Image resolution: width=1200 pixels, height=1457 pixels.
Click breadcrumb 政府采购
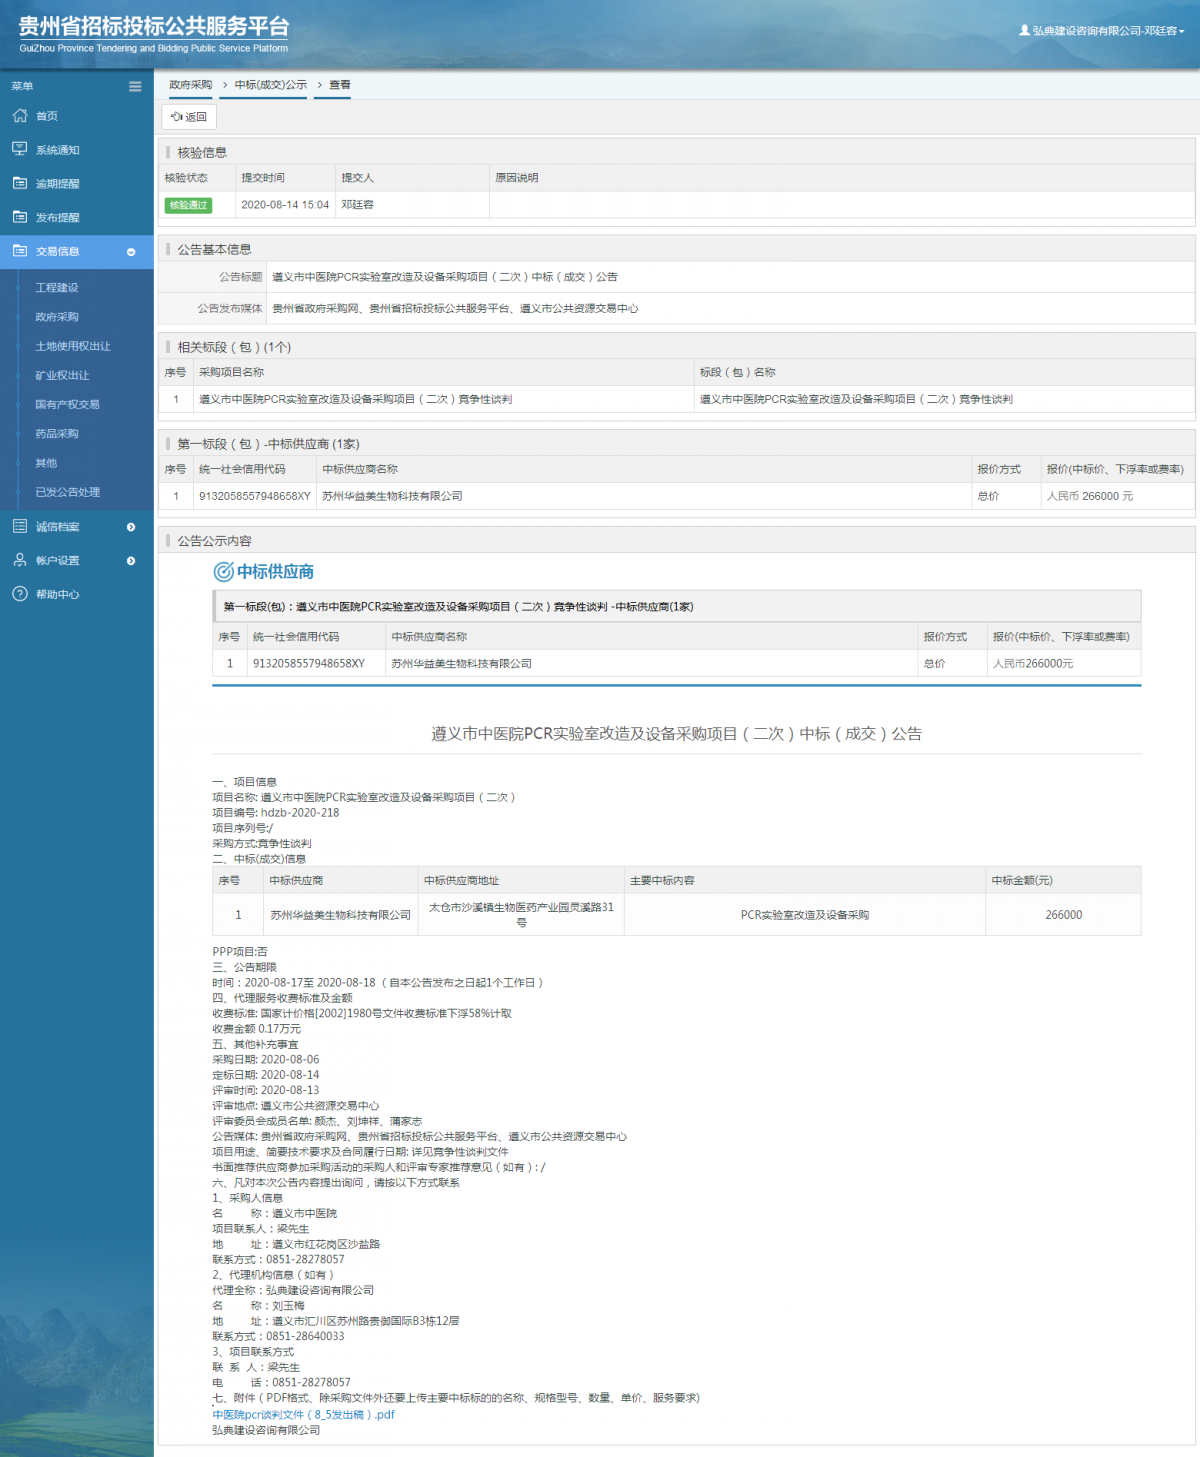pyautogui.click(x=190, y=85)
